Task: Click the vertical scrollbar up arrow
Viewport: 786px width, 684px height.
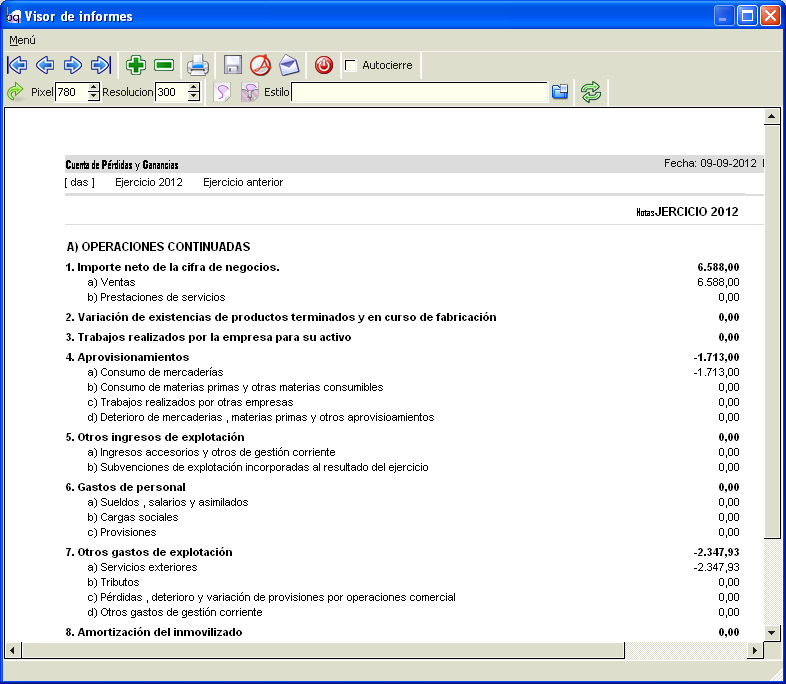Action: [771, 117]
